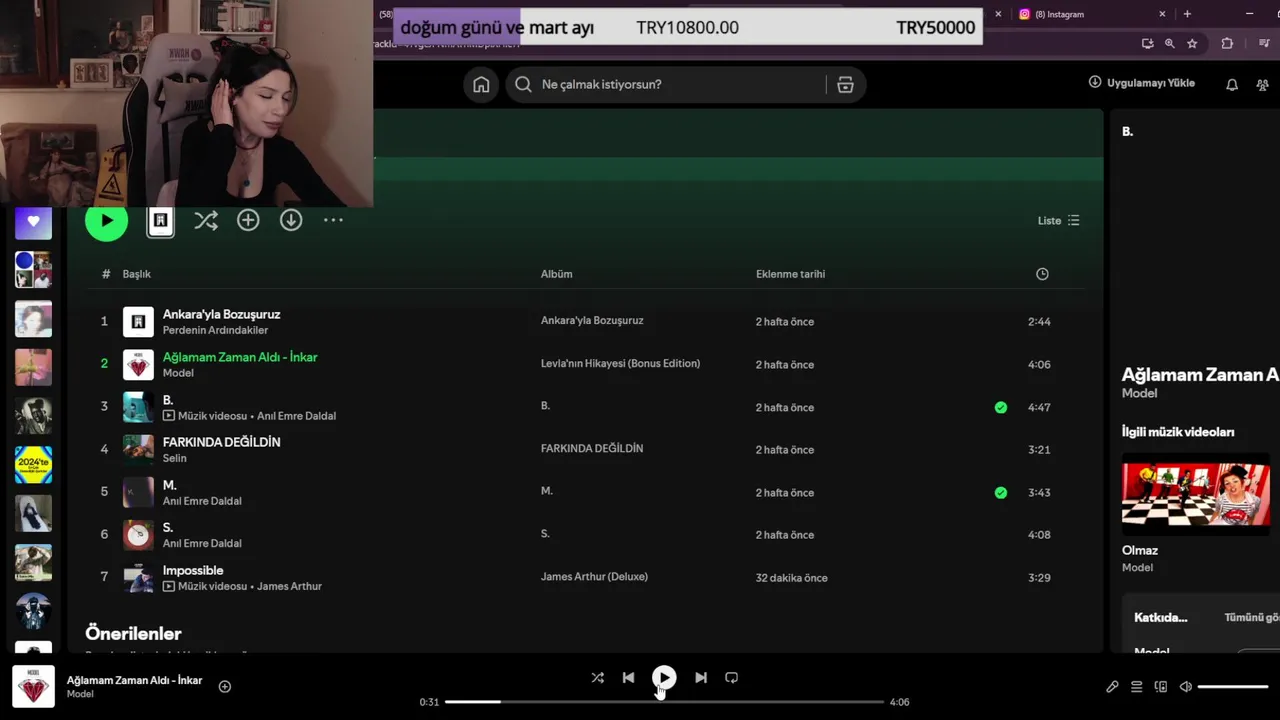Add the playlist to your library
Screen dimensions: 1280x720
click(248, 220)
